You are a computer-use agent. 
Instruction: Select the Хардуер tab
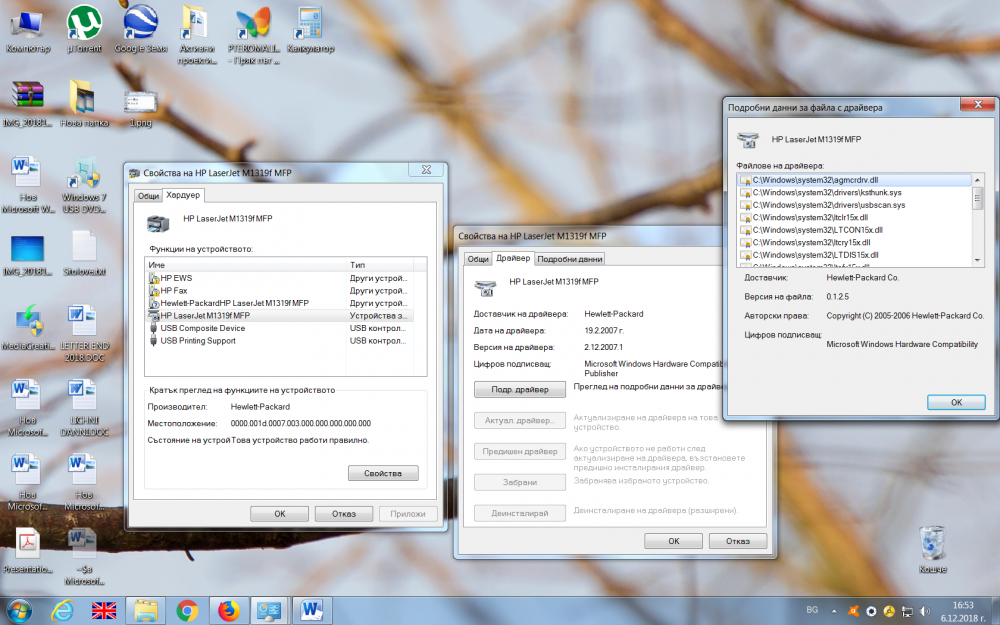[183, 195]
